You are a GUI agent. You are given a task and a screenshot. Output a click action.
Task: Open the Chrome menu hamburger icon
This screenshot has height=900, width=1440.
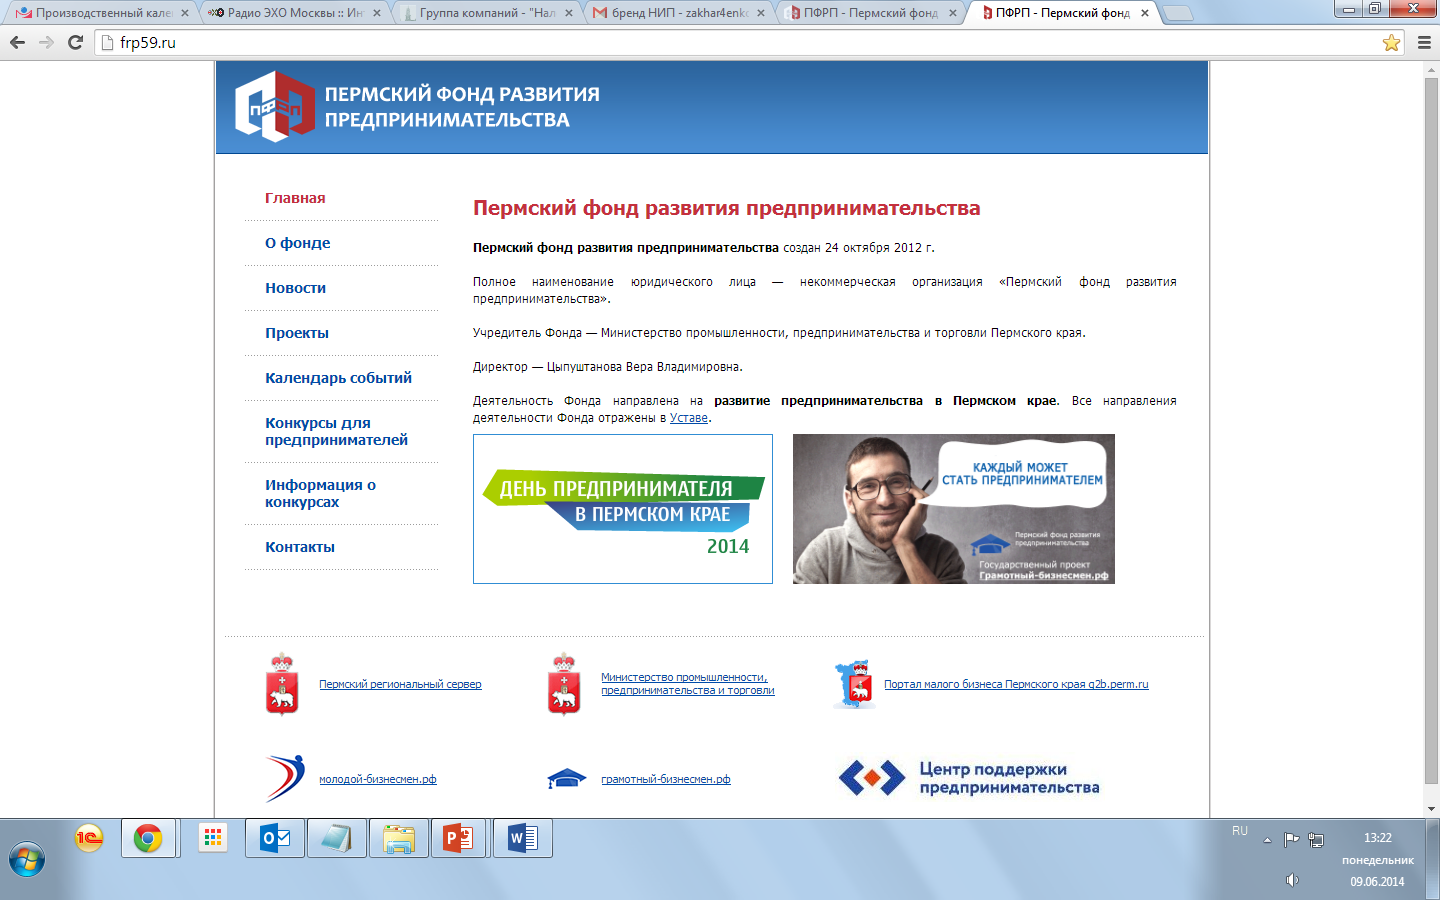tap(1424, 42)
